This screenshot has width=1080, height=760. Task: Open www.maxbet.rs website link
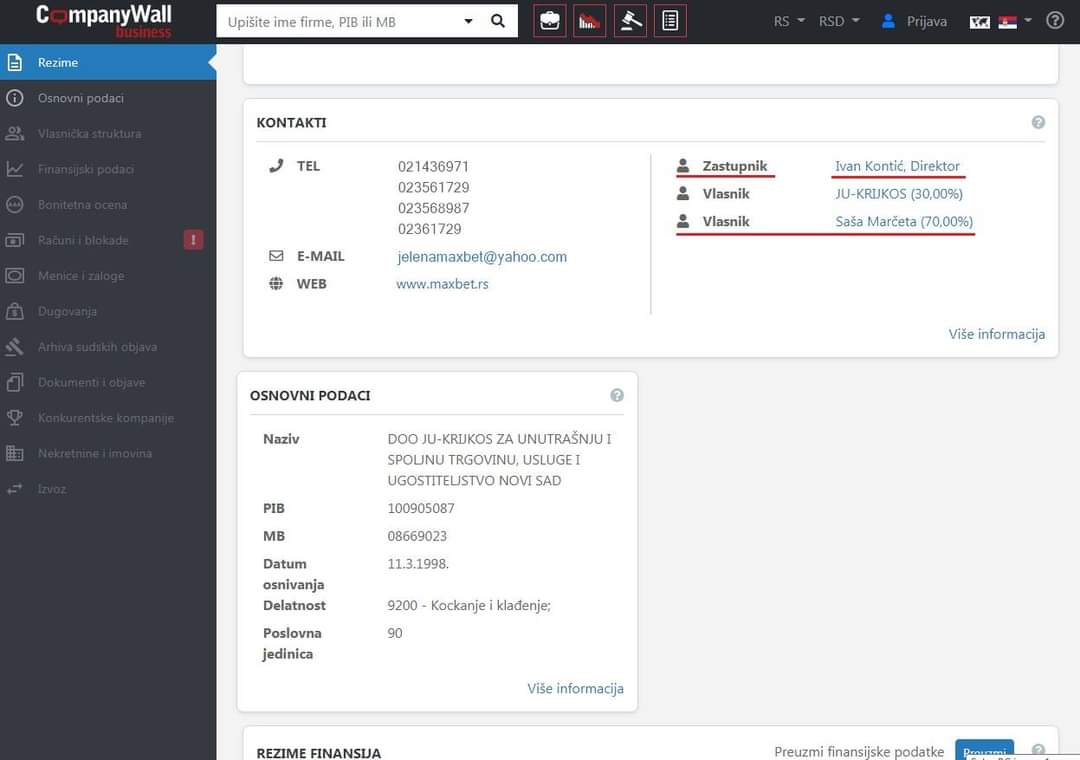(442, 284)
